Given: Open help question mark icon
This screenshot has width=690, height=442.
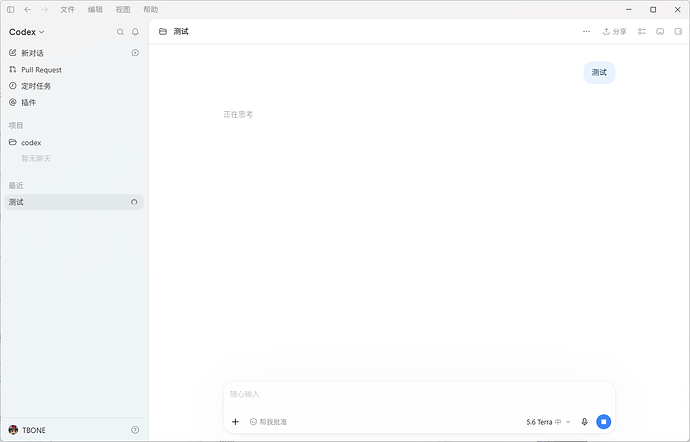Looking at the screenshot, I should 135,430.
